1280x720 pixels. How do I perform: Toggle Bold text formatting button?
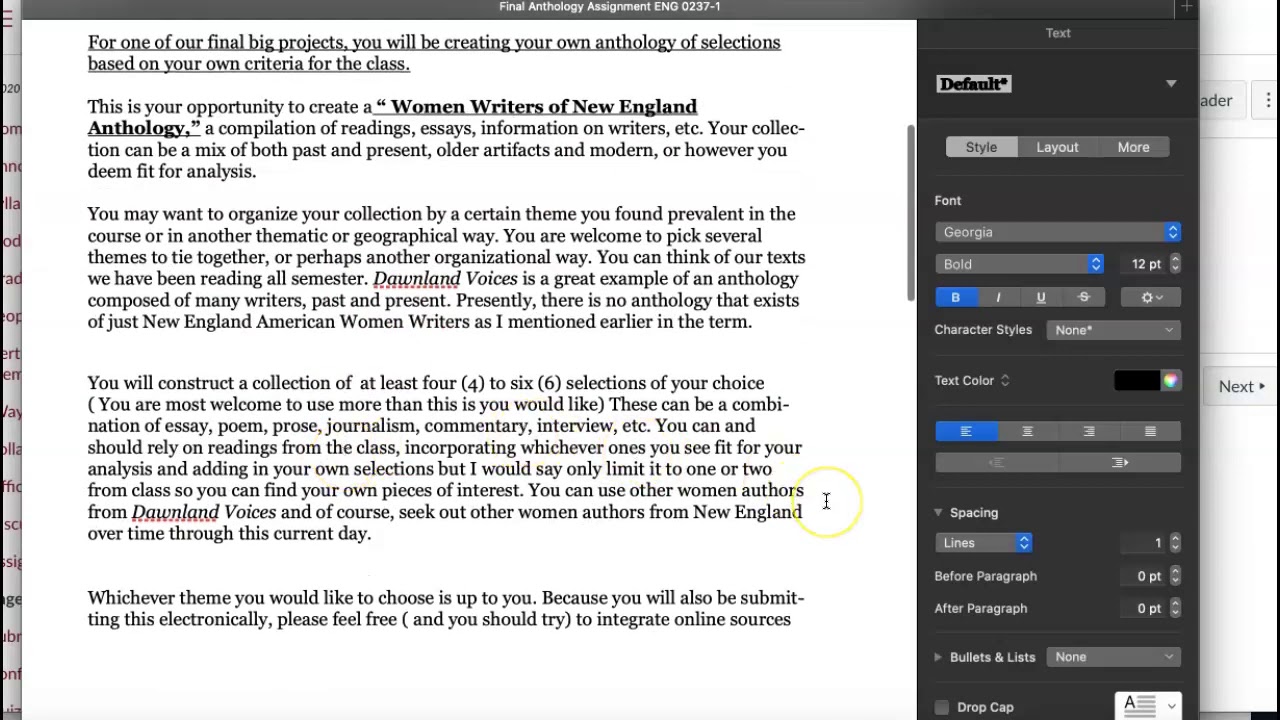[x=955, y=297]
